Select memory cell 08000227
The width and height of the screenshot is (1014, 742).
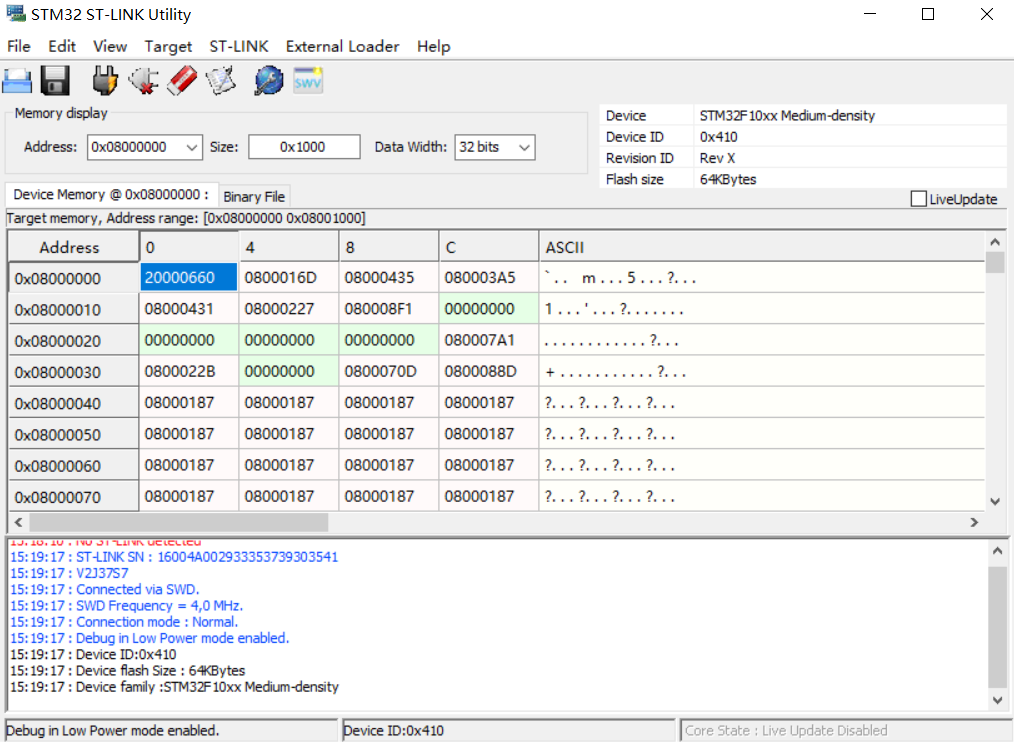pyautogui.click(x=288, y=309)
